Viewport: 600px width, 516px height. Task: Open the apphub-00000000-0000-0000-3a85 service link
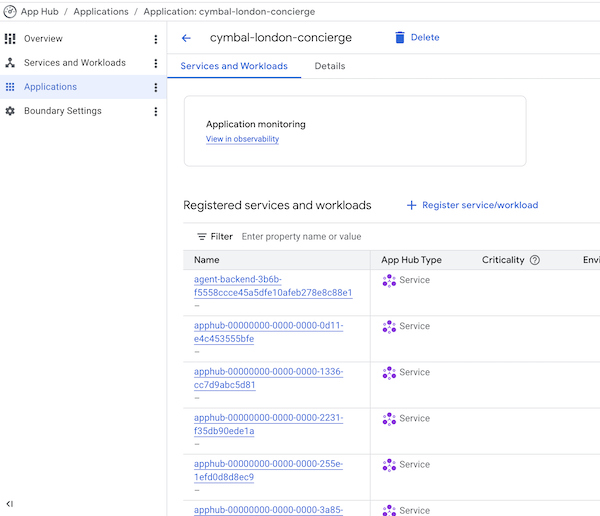coord(269,510)
